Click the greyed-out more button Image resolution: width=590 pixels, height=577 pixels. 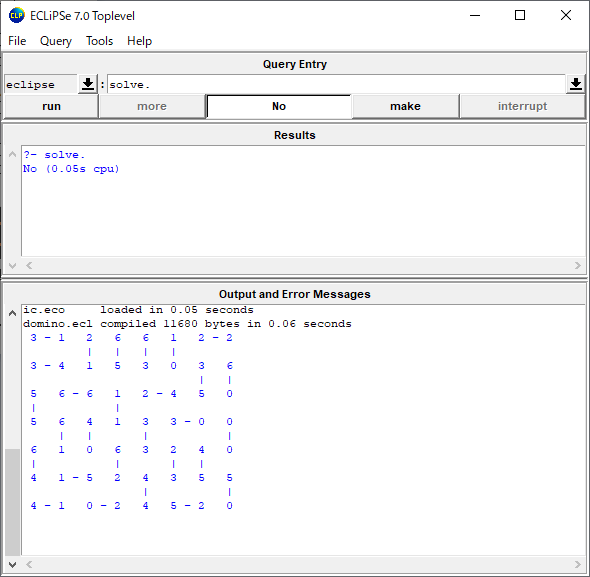click(x=152, y=107)
